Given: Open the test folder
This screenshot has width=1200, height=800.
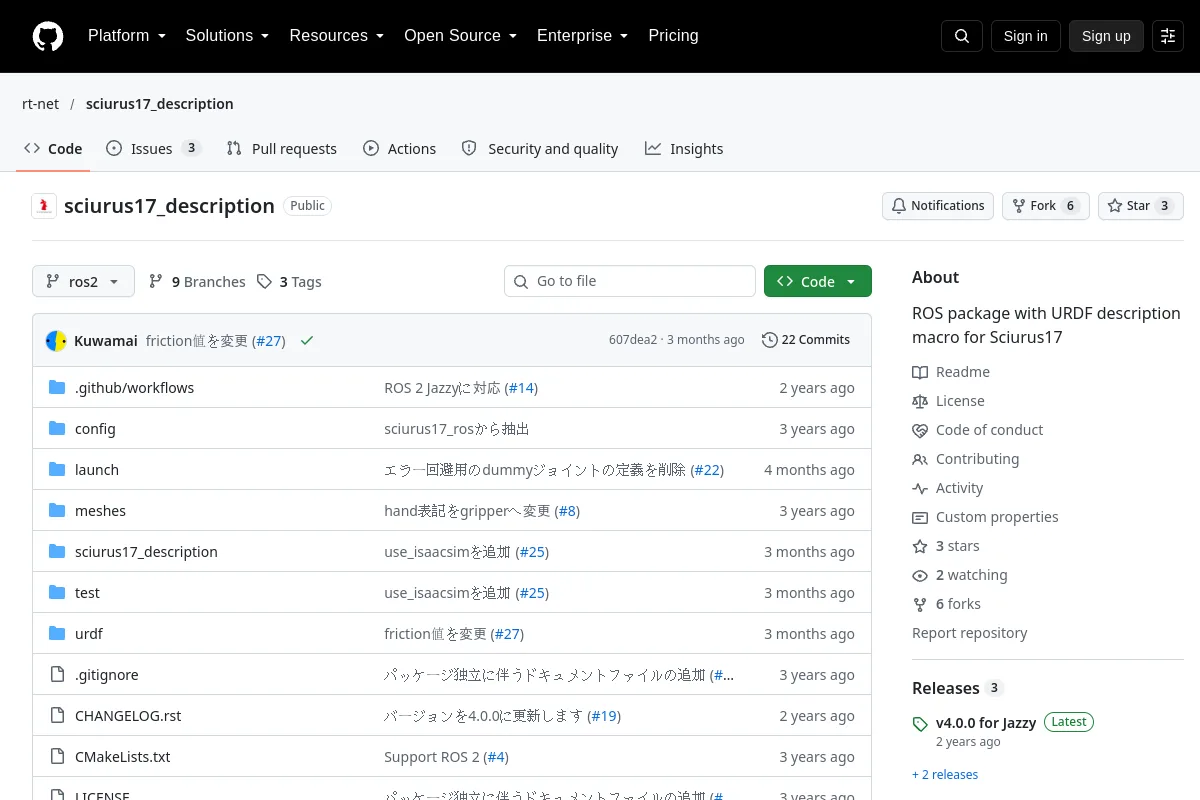Looking at the screenshot, I should 87,593.
